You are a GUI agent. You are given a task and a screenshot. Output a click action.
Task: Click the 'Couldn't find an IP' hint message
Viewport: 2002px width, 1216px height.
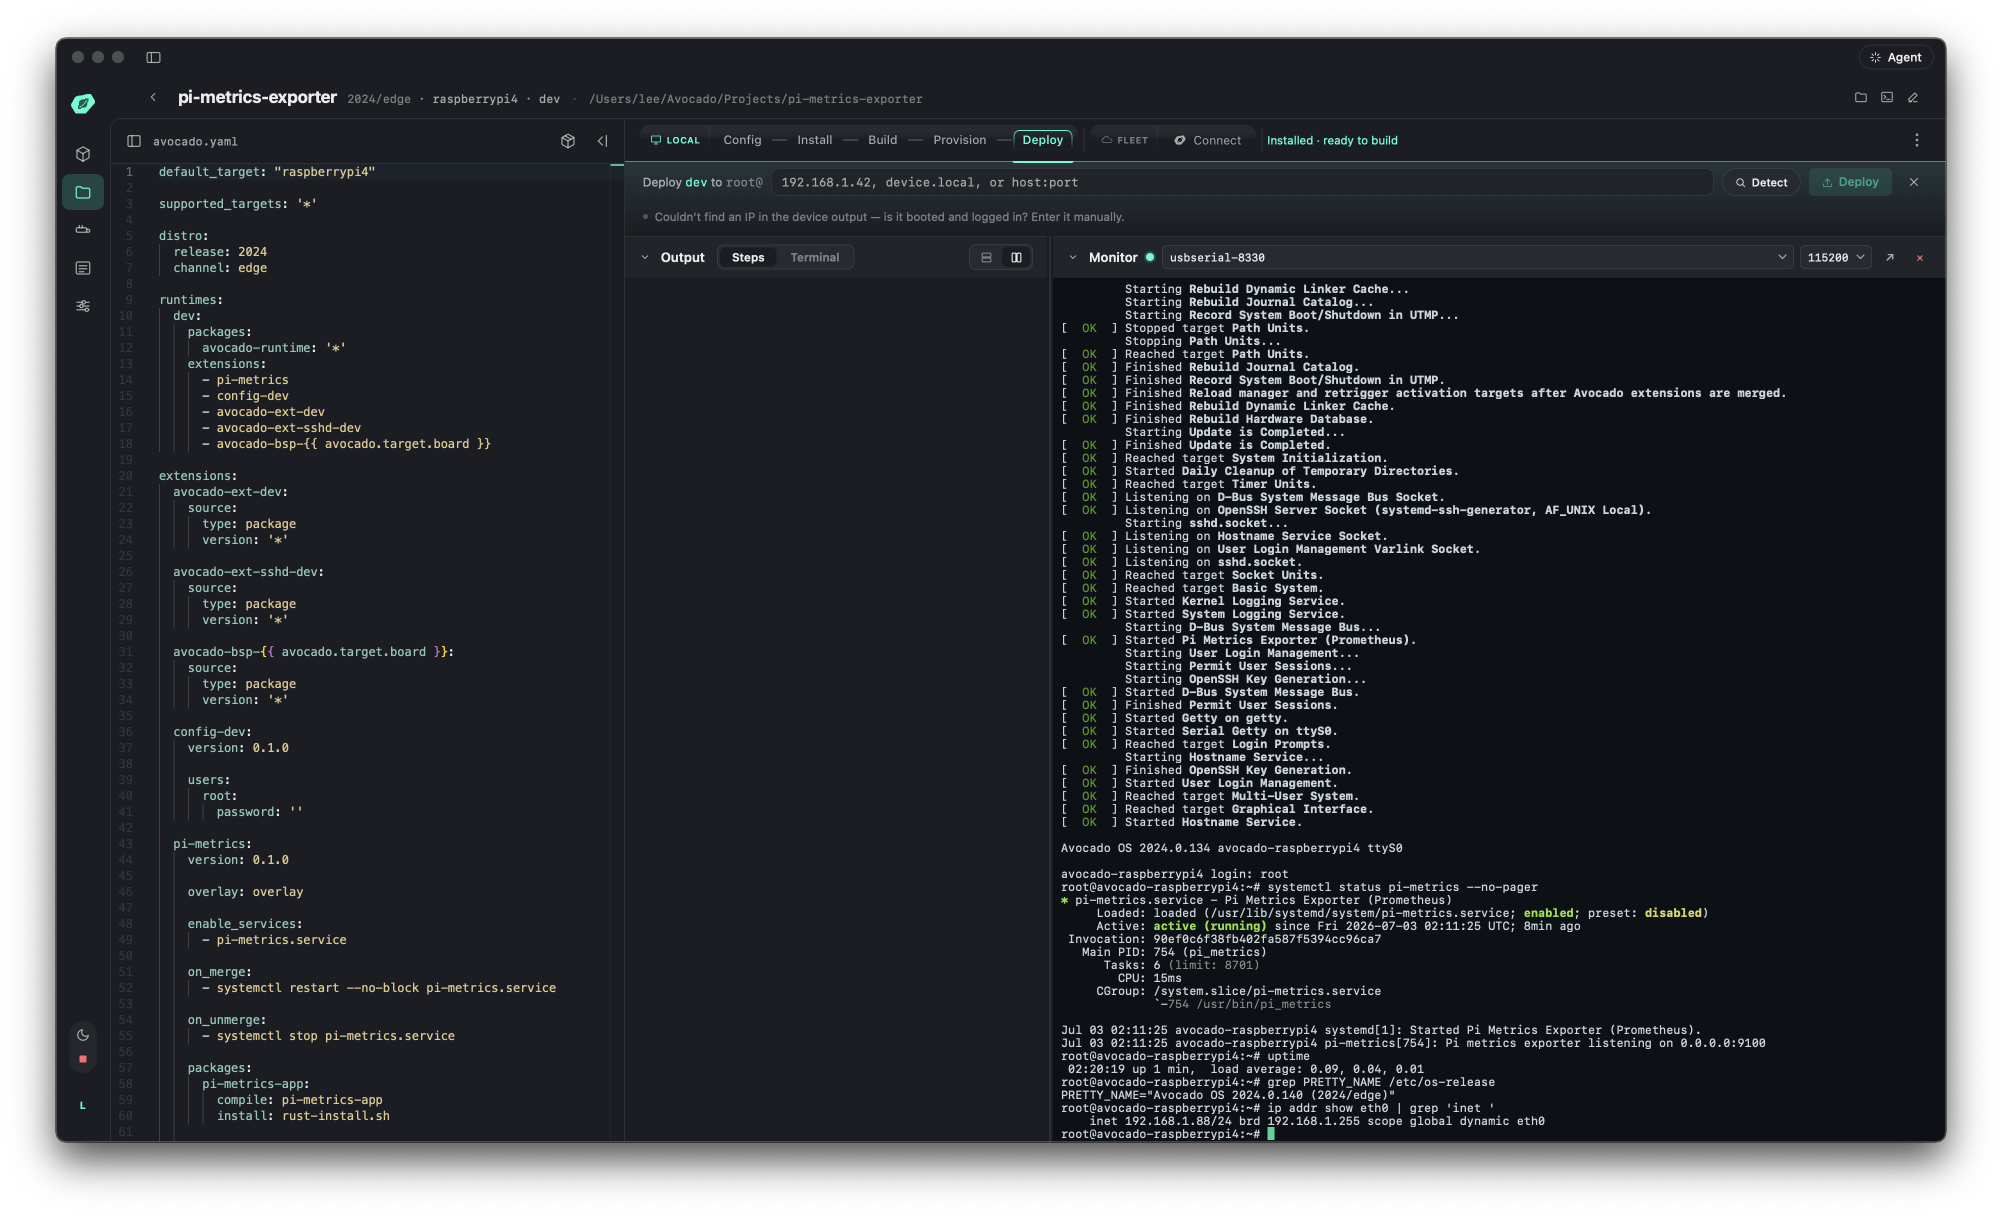coord(889,217)
